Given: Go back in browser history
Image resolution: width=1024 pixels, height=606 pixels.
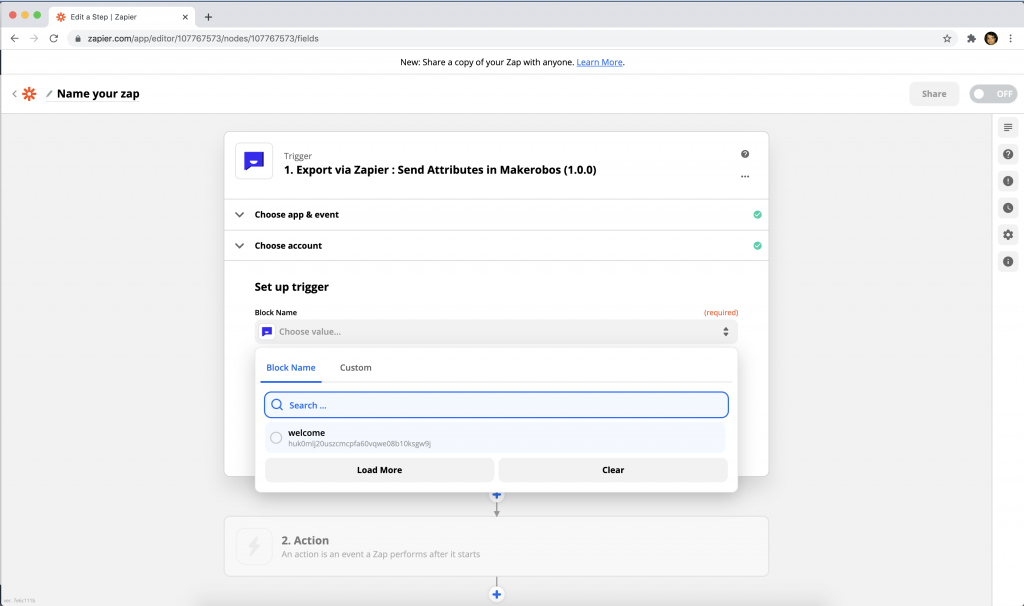Looking at the screenshot, I should (14, 39).
